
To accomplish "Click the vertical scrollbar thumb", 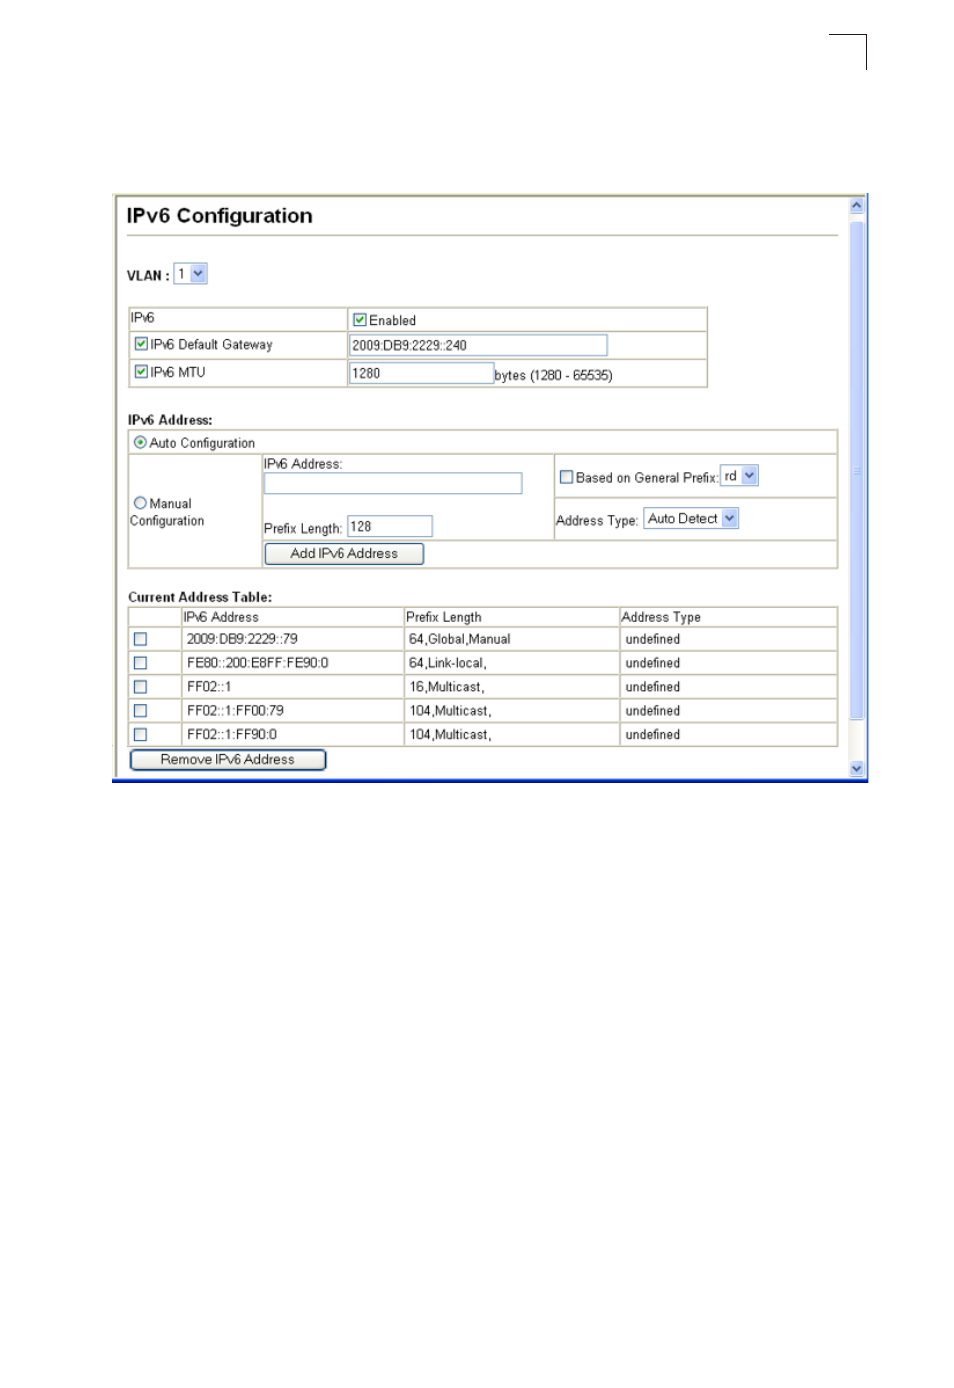I will point(856,470).
